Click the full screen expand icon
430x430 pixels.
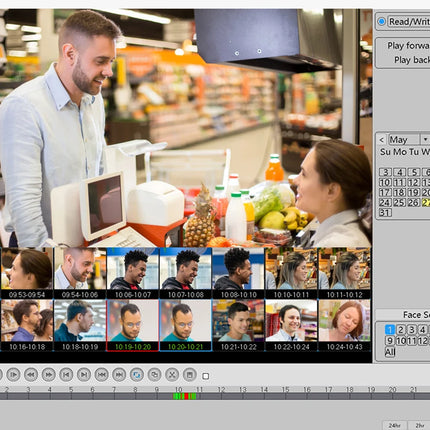[172, 375]
